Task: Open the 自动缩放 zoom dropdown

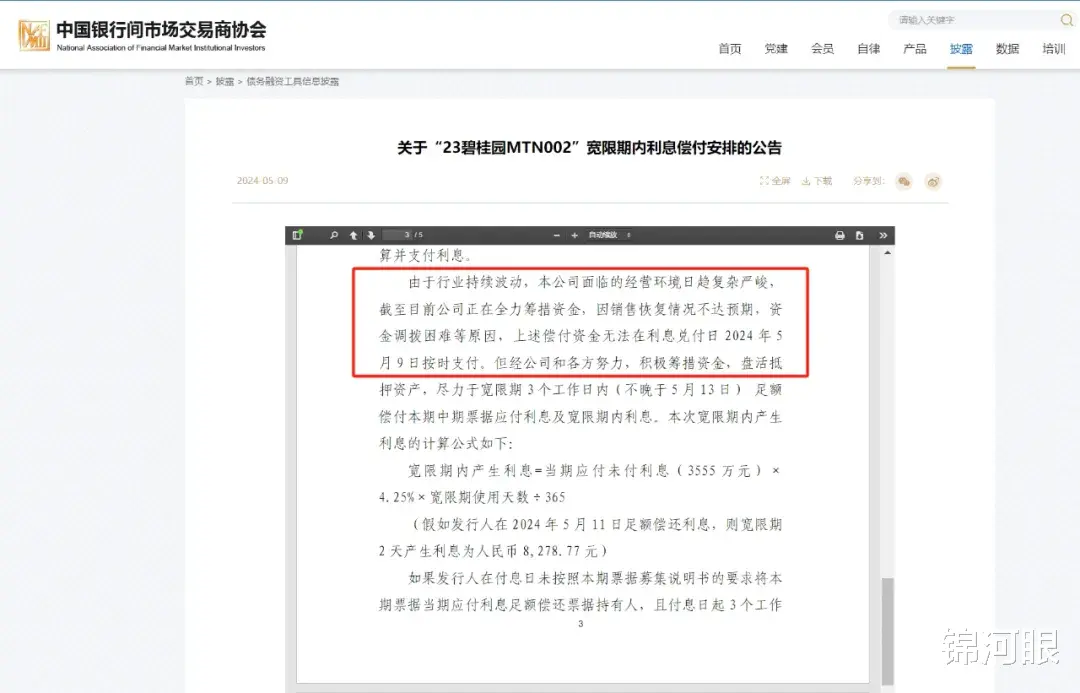Action: [x=610, y=235]
